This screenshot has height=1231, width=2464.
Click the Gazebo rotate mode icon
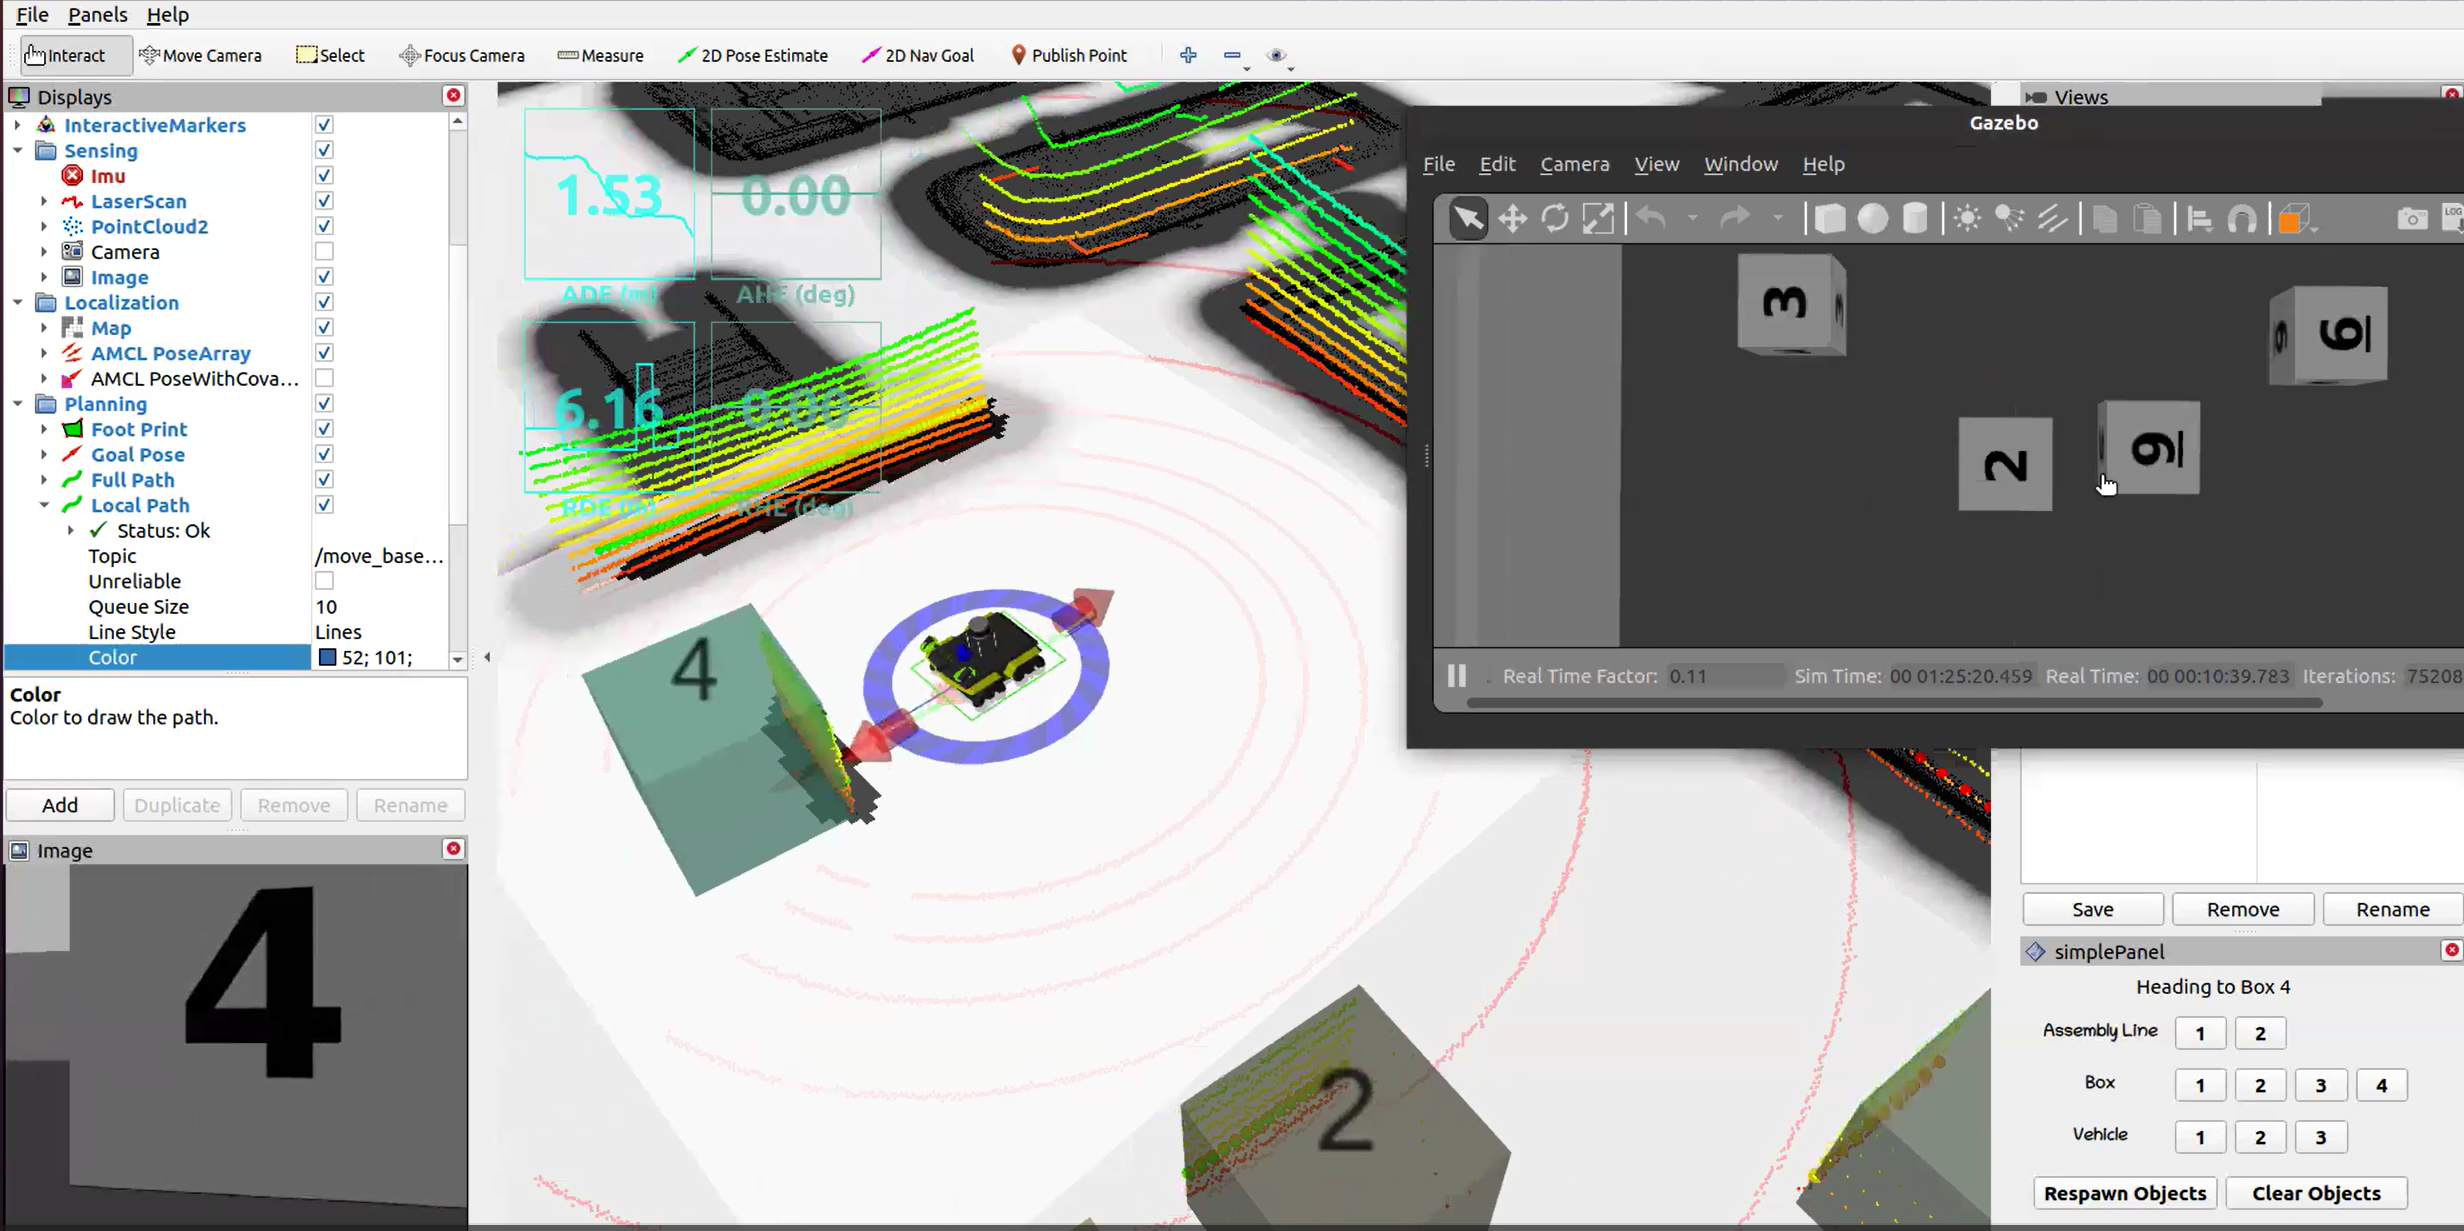pyautogui.click(x=1555, y=219)
